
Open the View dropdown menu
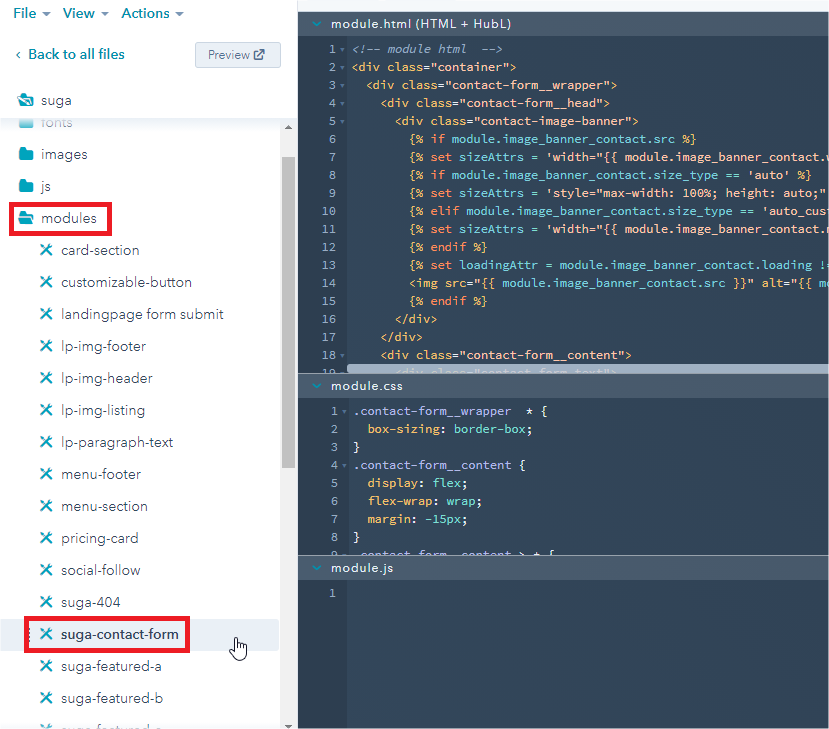click(84, 13)
